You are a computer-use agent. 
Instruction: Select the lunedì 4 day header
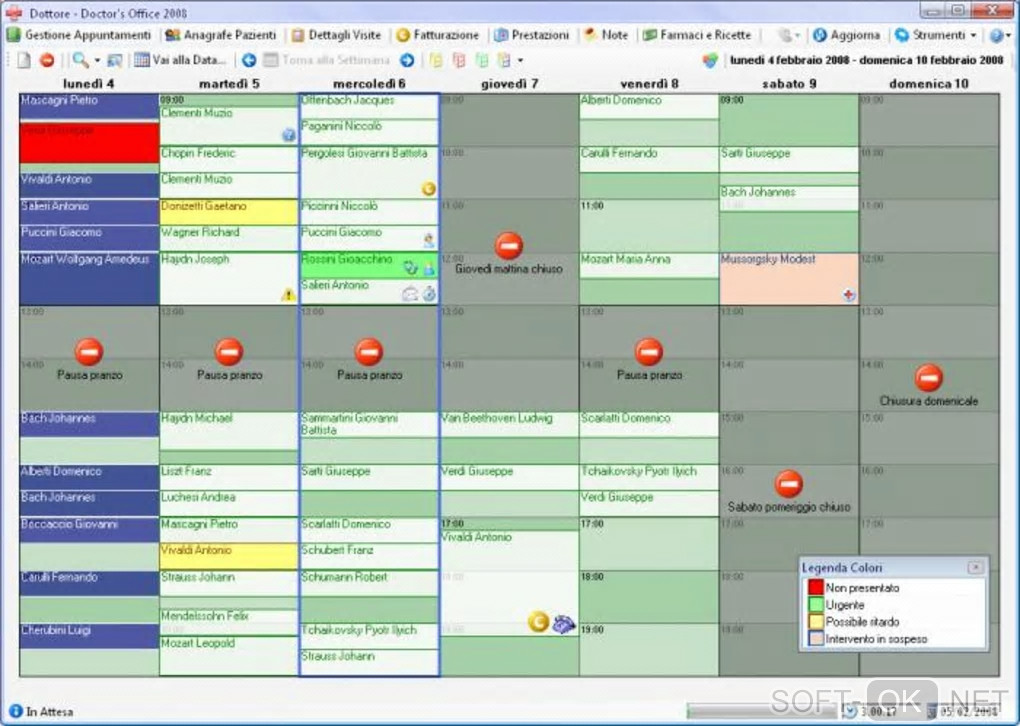click(88, 83)
